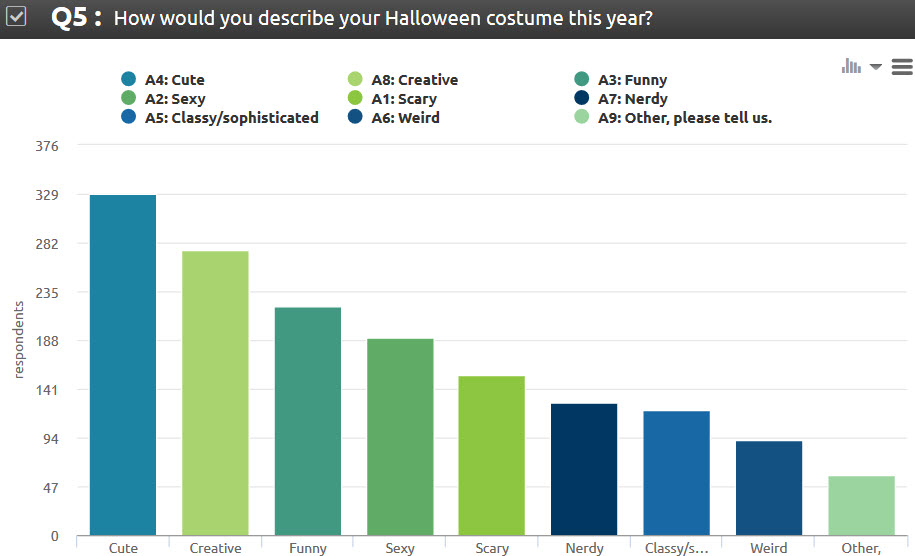Click the Funny bar in the chart
Viewport: 915px width, 556px height.
pyautogui.click(x=308, y=421)
